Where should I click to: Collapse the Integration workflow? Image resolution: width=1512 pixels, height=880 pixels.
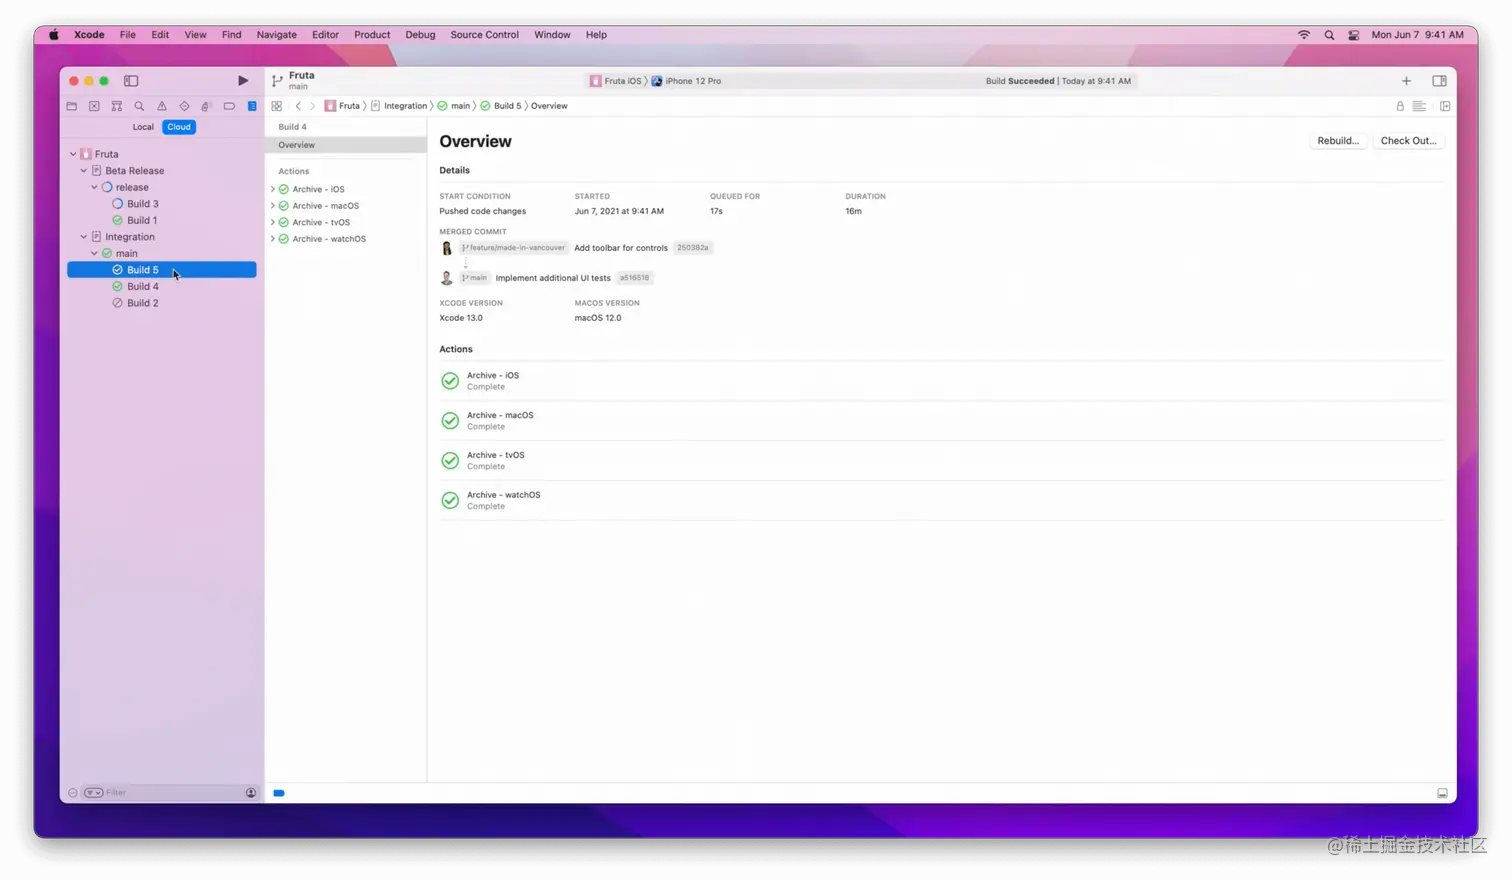[84, 237]
